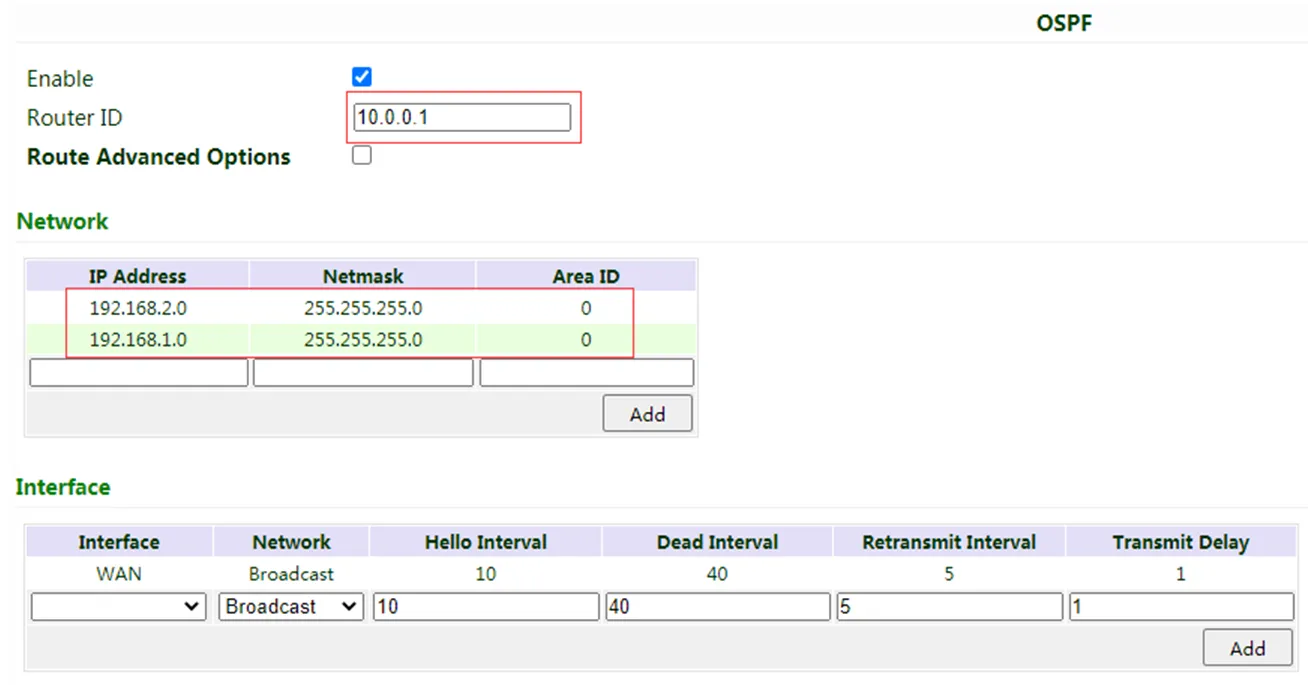Image resolution: width=1308 pixels, height=685 pixels.
Task: Click the Area ID column header
Action: tap(586, 276)
